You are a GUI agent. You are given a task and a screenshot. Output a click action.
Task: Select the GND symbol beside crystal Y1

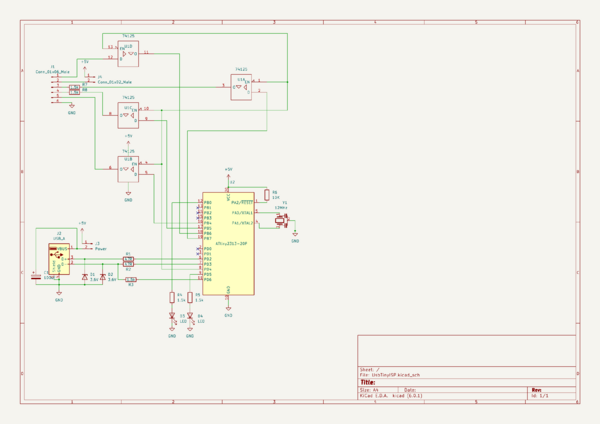pos(295,236)
